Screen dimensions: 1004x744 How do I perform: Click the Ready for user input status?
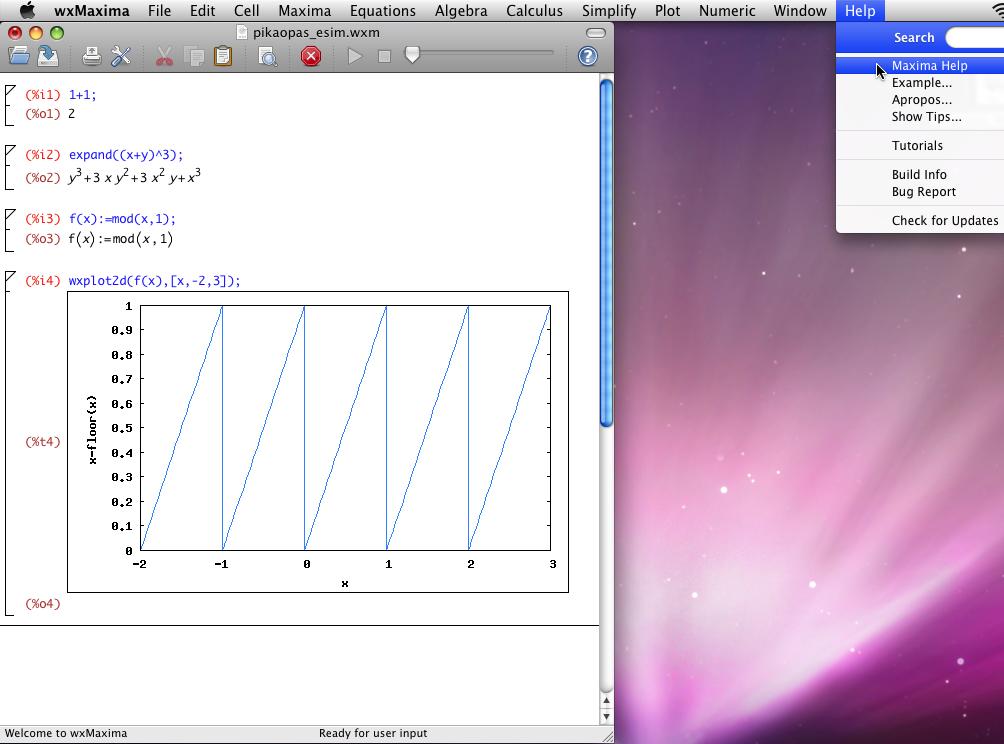point(373,733)
